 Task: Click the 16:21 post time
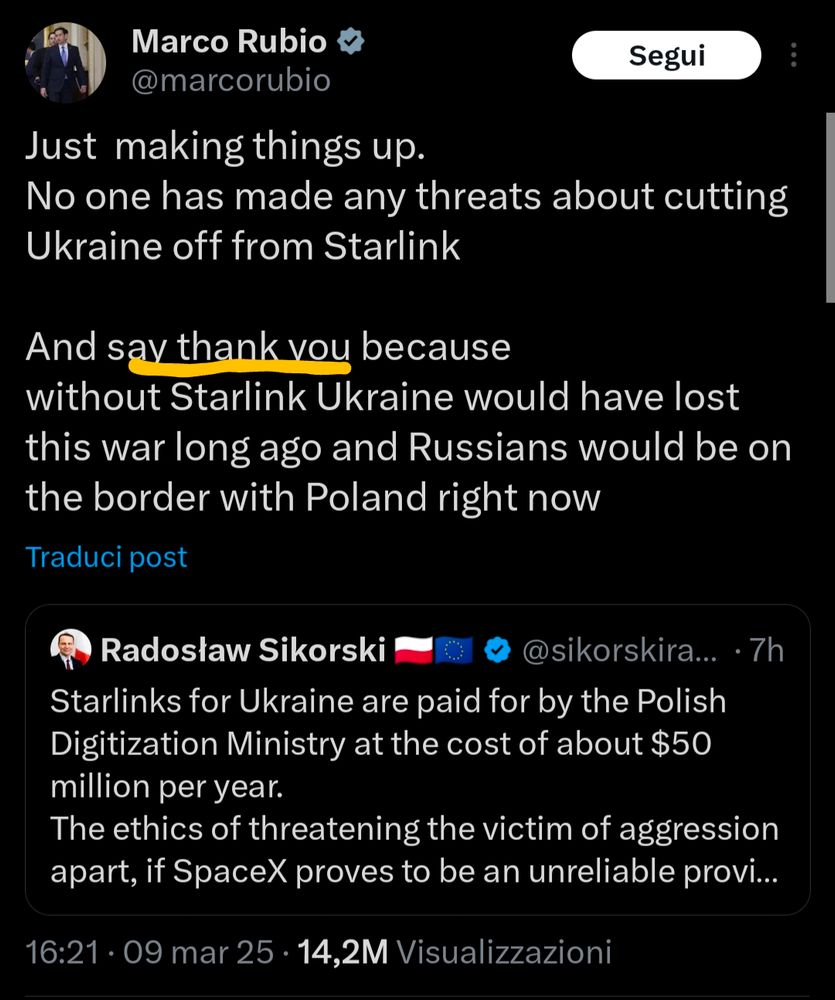coord(62,952)
